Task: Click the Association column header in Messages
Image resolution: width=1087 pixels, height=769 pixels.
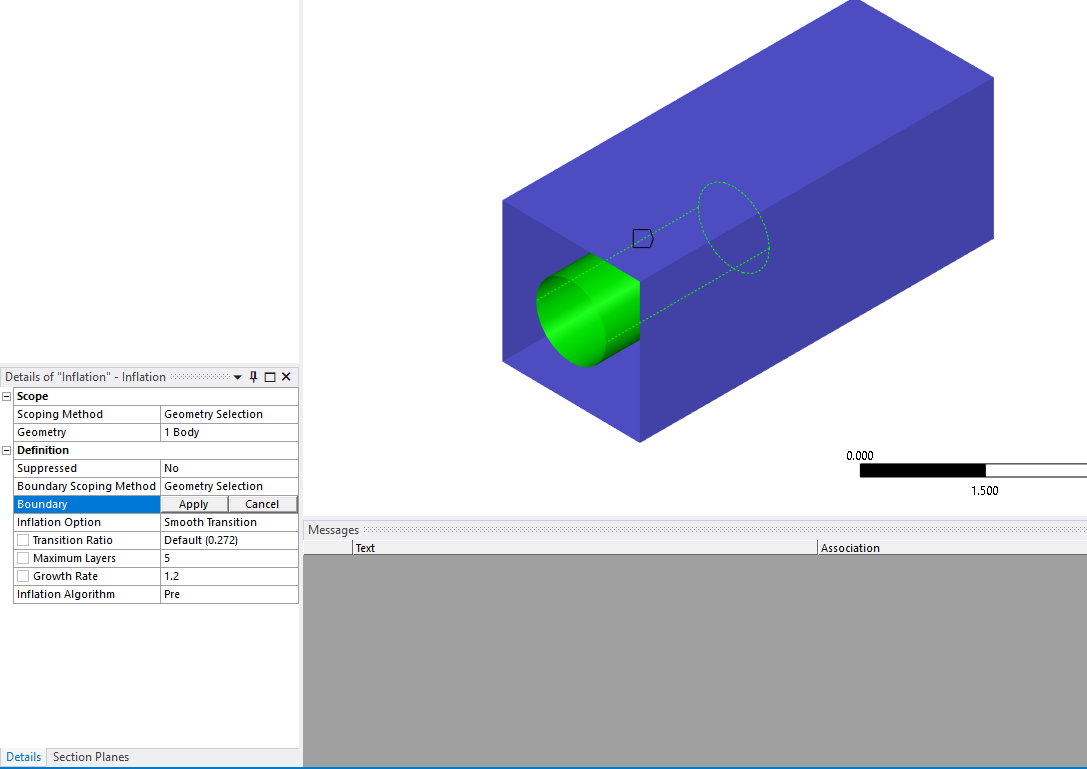Action: click(x=953, y=548)
